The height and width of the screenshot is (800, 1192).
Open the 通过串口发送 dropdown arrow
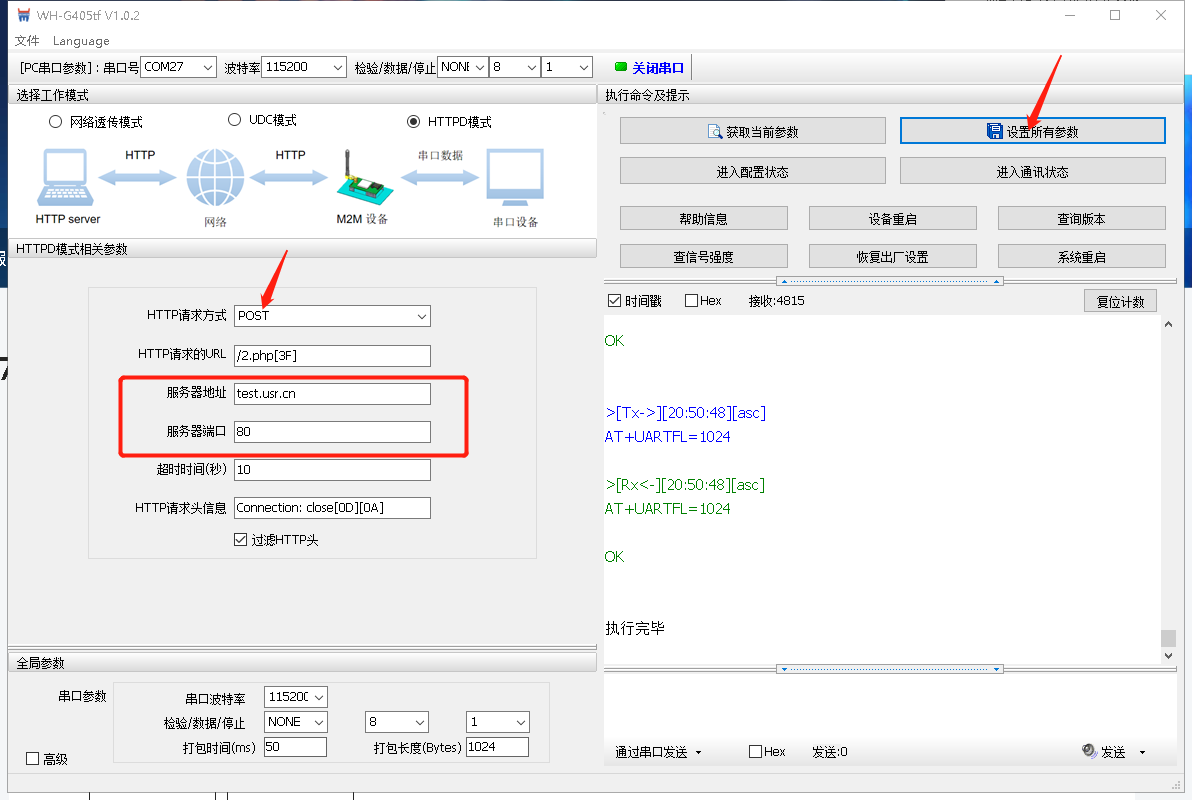pyautogui.click(x=698, y=753)
